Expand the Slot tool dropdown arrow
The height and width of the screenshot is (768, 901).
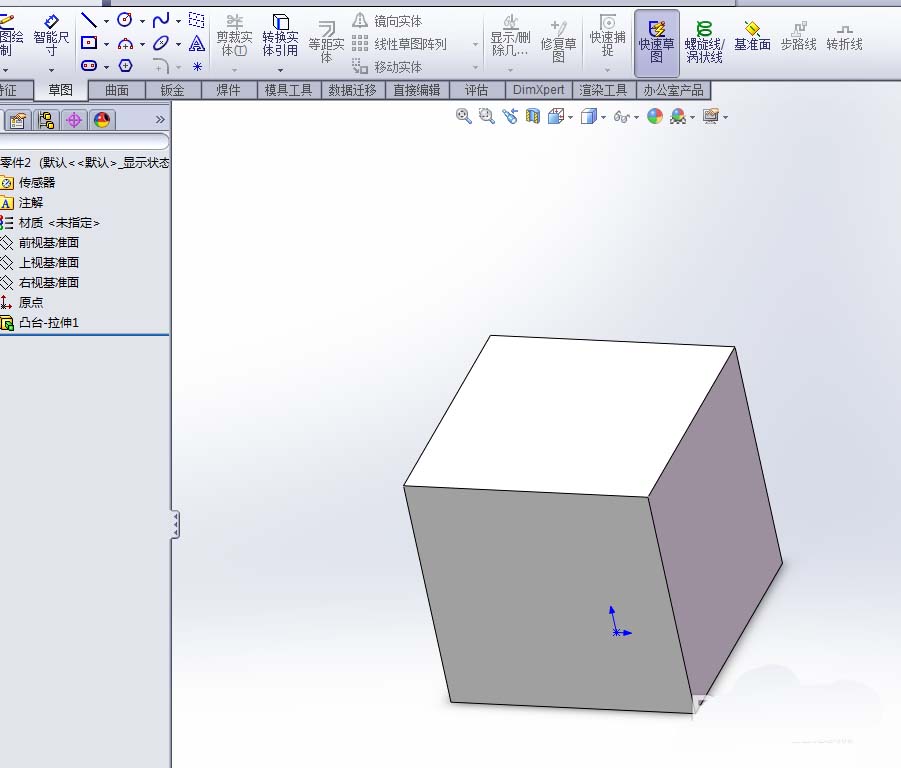tap(106, 67)
